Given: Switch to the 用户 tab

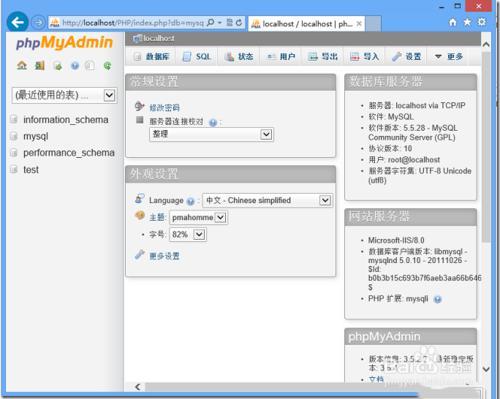Looking at the screenshot, I should [282, 57].
